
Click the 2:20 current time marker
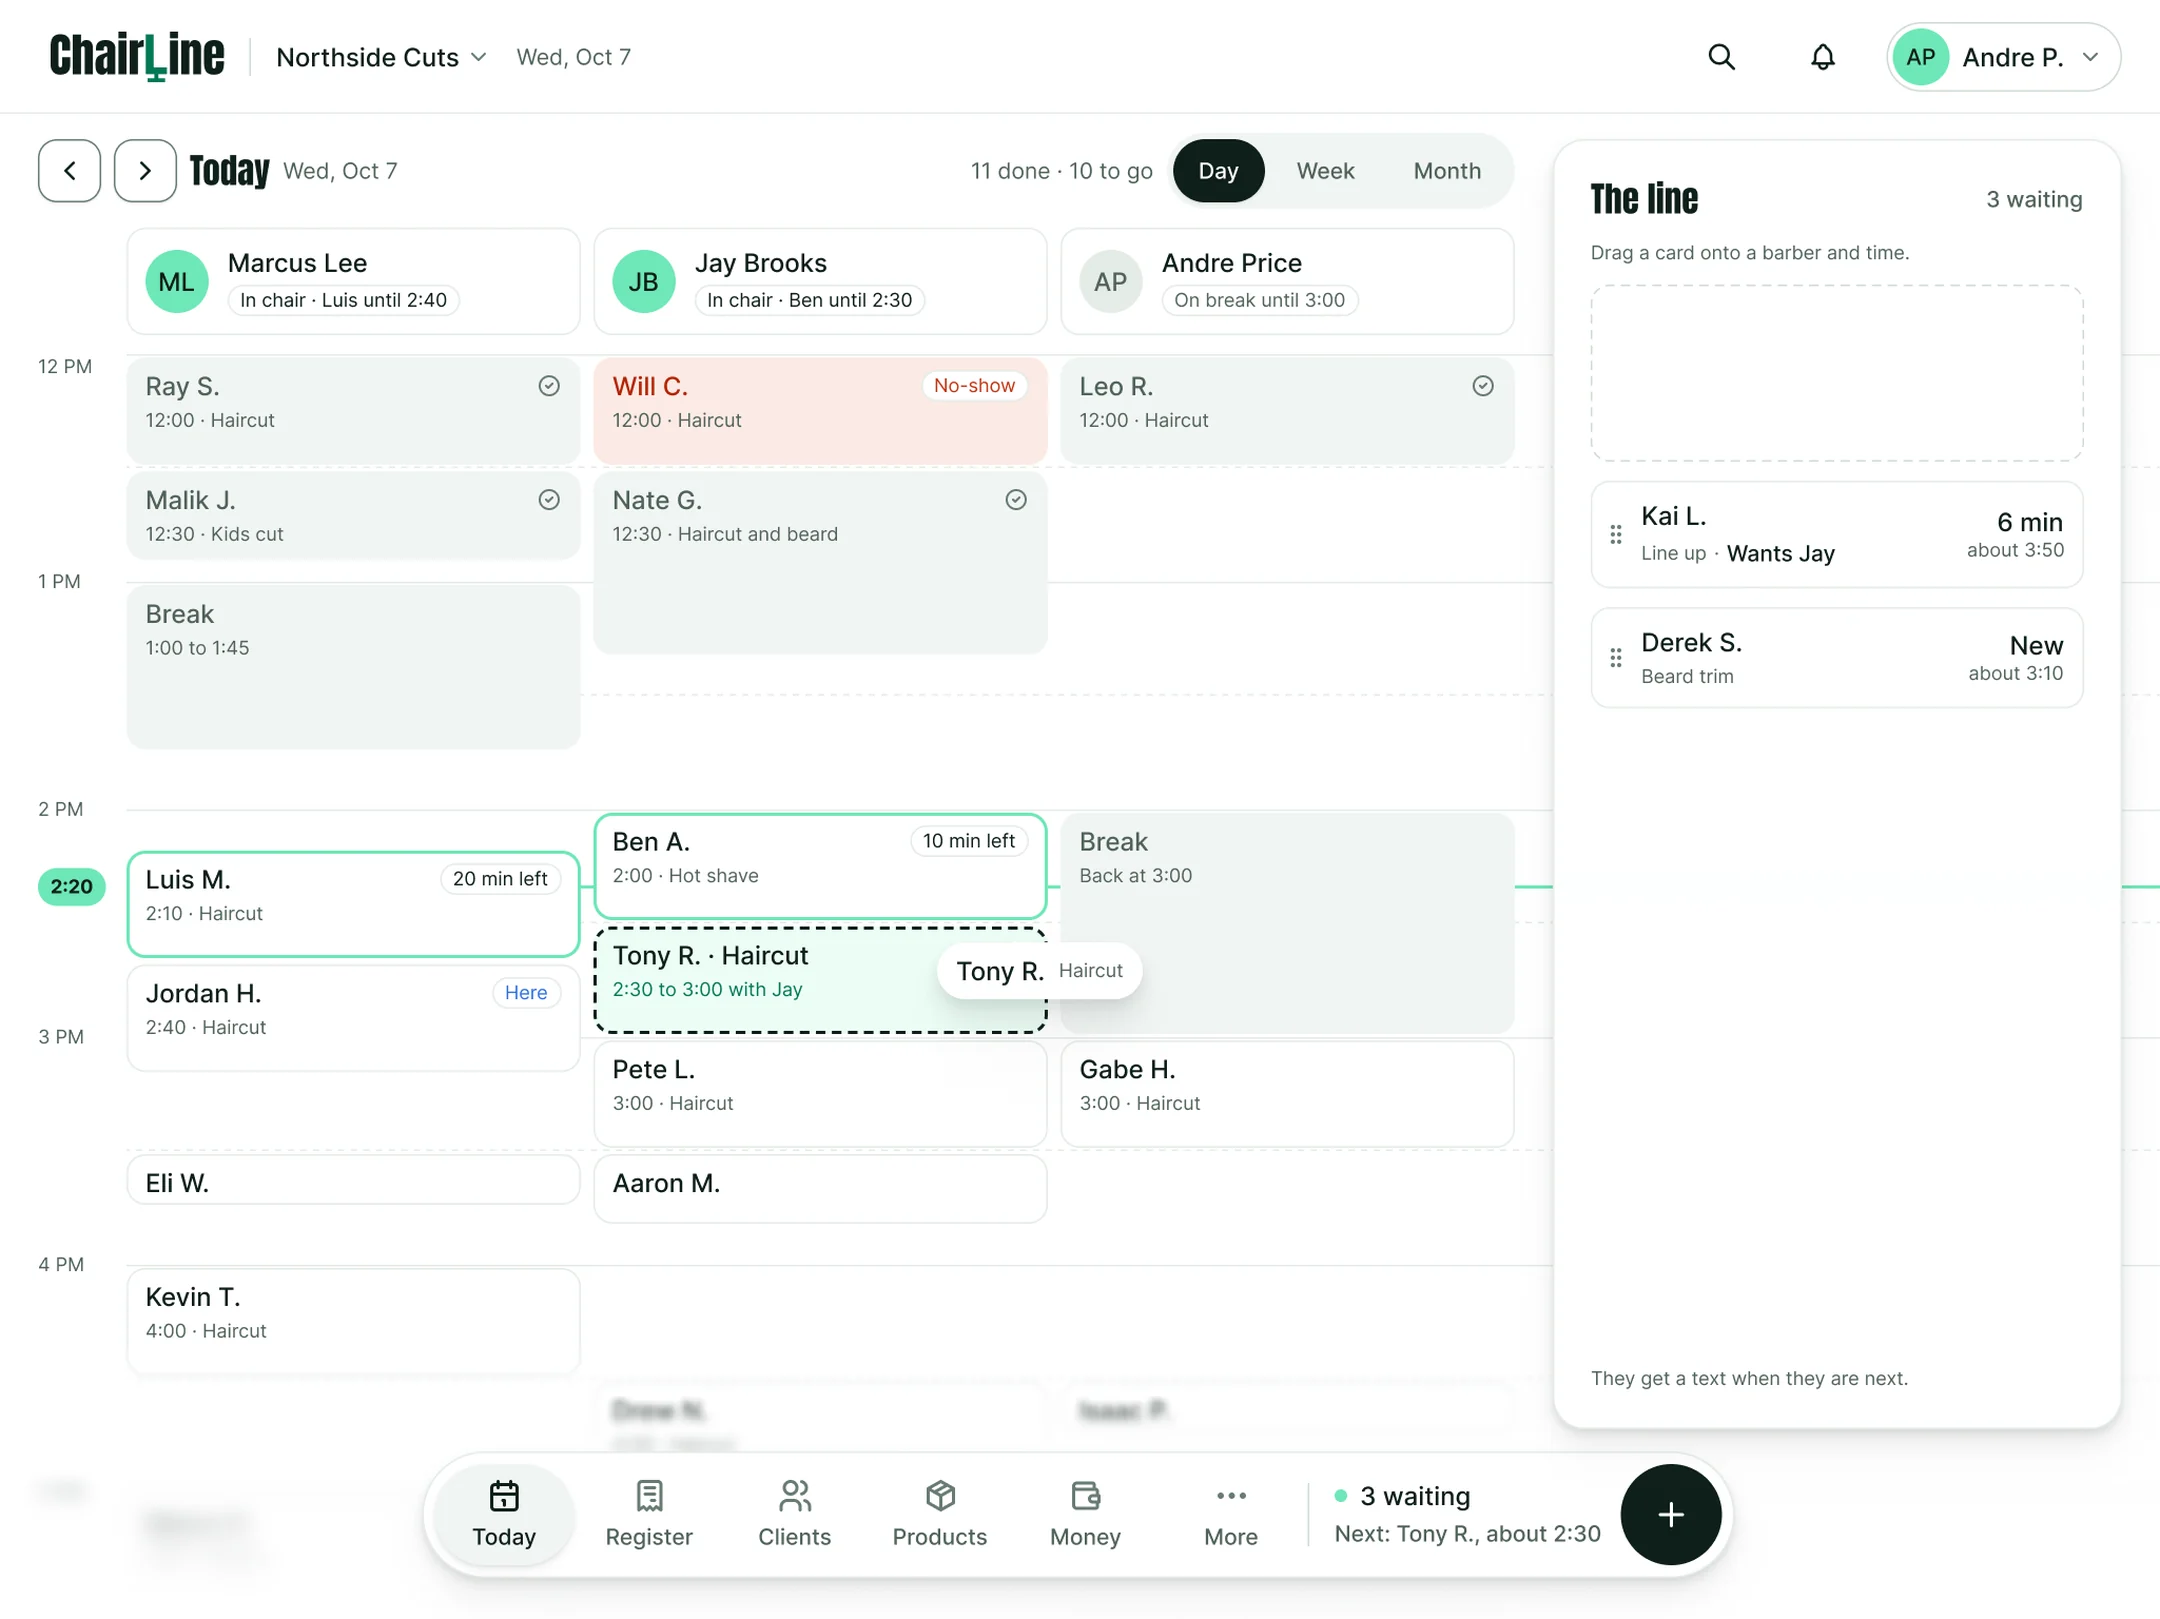71,886
